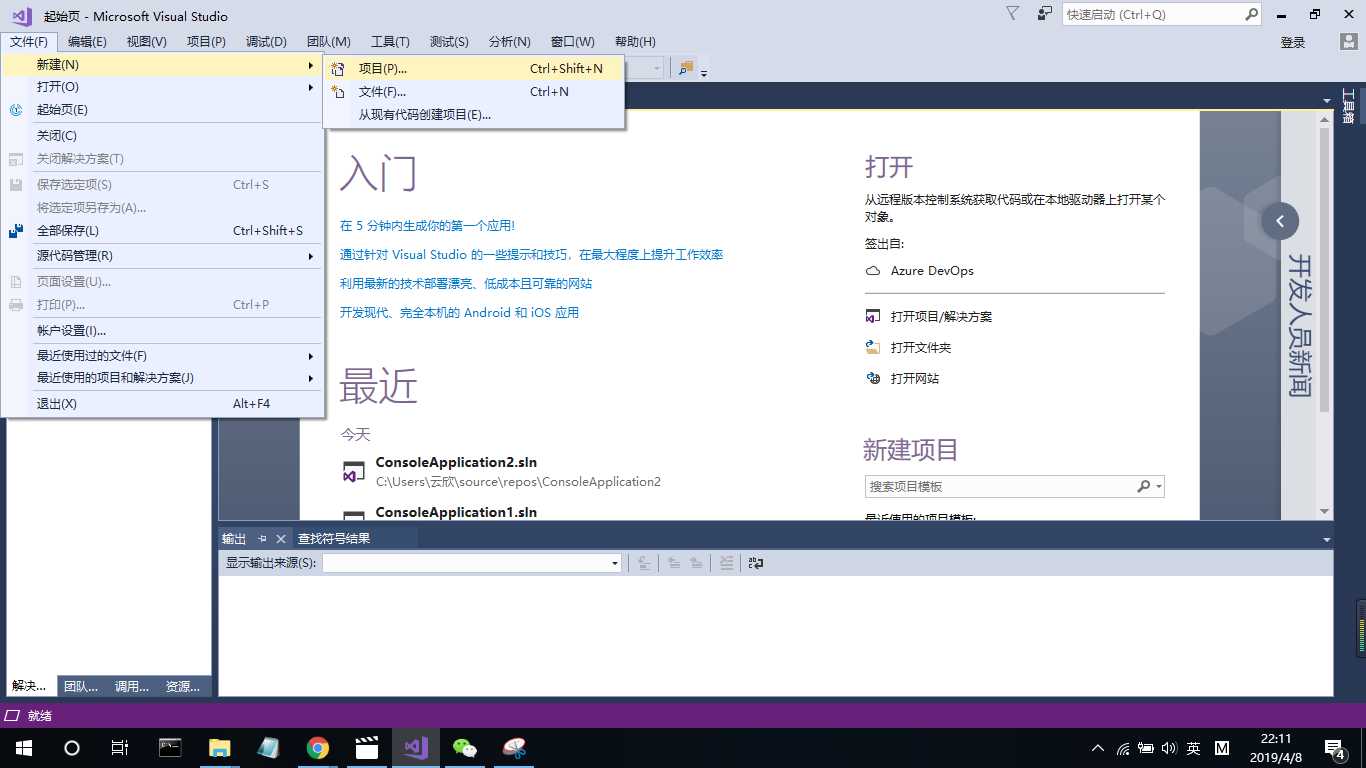The image size is (1366, 768).
Task: Close the 输出 panel tab
Action: pyautogui.click(x=281, y=538)
